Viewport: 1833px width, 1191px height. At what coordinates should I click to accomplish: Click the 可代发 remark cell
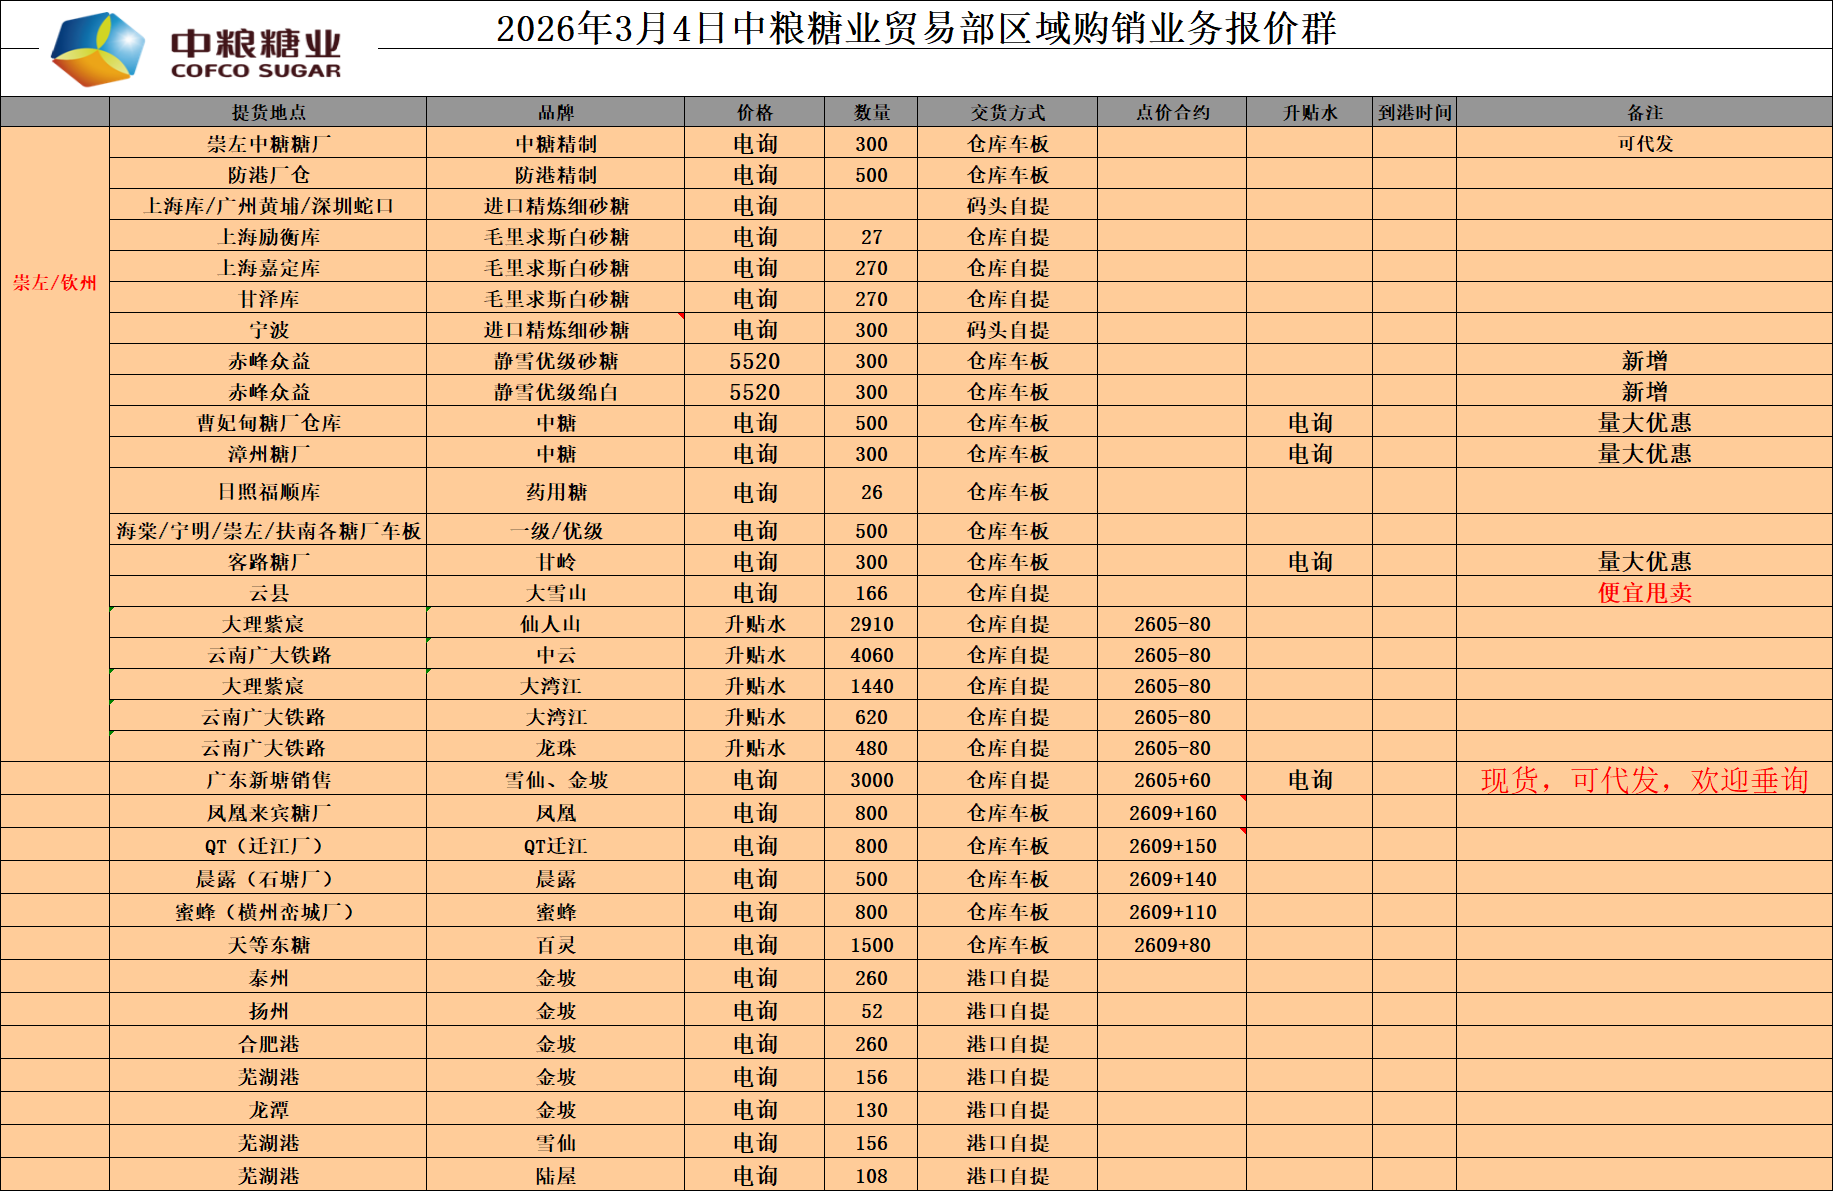pyautogui.click(x=1644, y=143)
